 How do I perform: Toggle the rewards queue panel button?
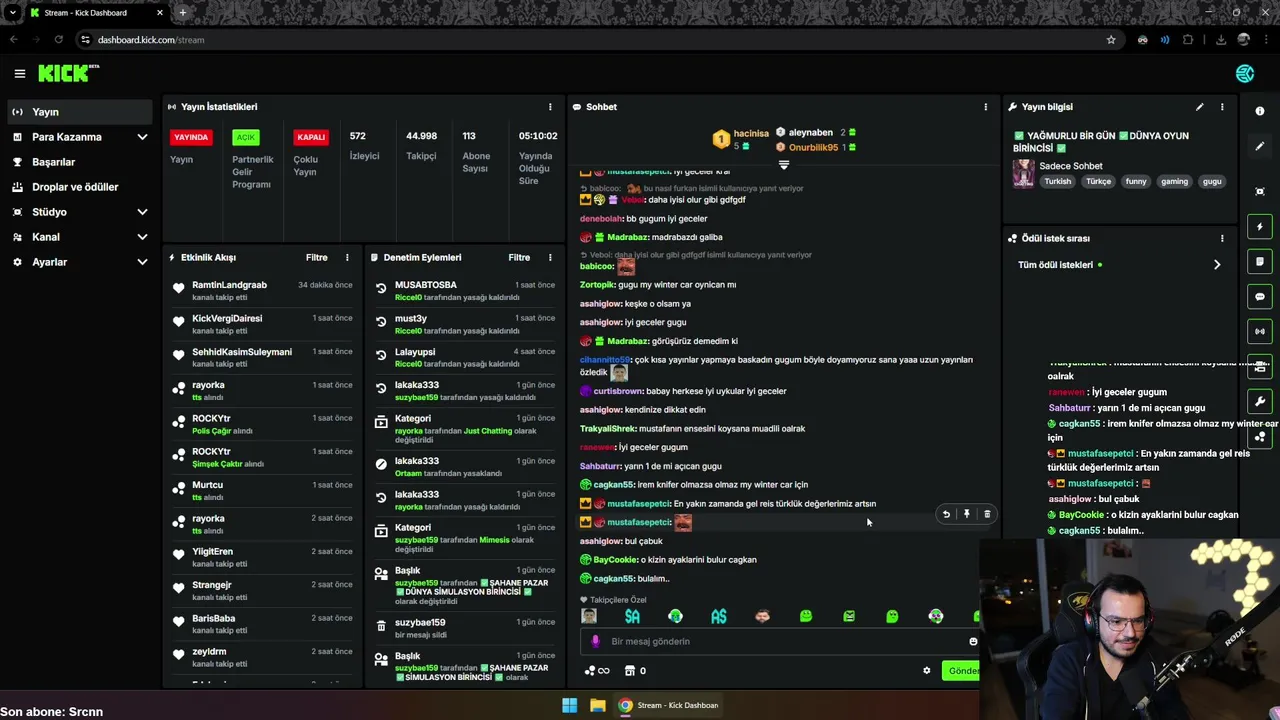(x=1260, y=436)
